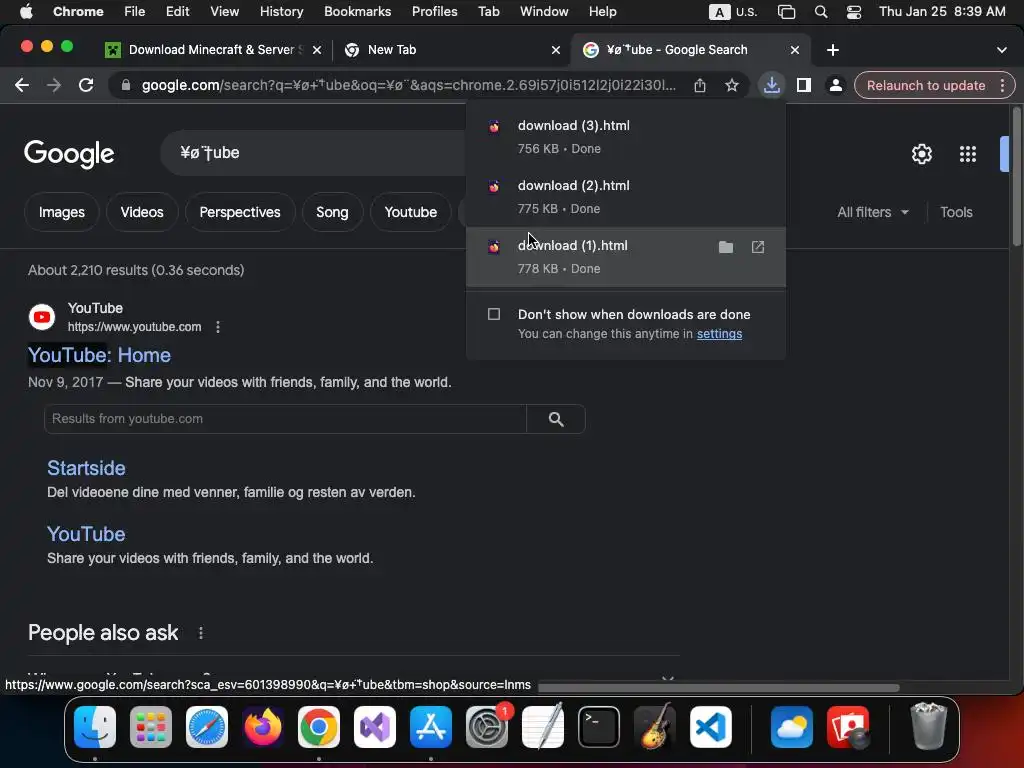Screen dimensions: 1024x768
Task: Open App Store from the Dock
Action: click(431, 727)
